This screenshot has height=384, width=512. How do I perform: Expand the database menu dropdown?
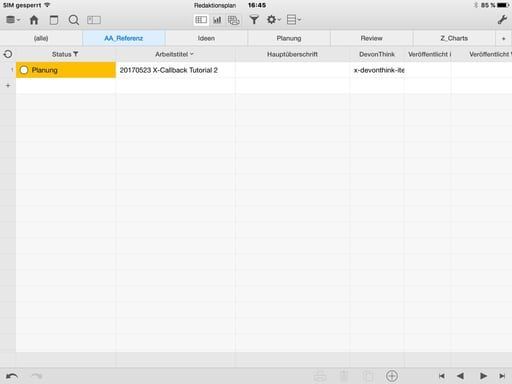(x=13, y=20)
